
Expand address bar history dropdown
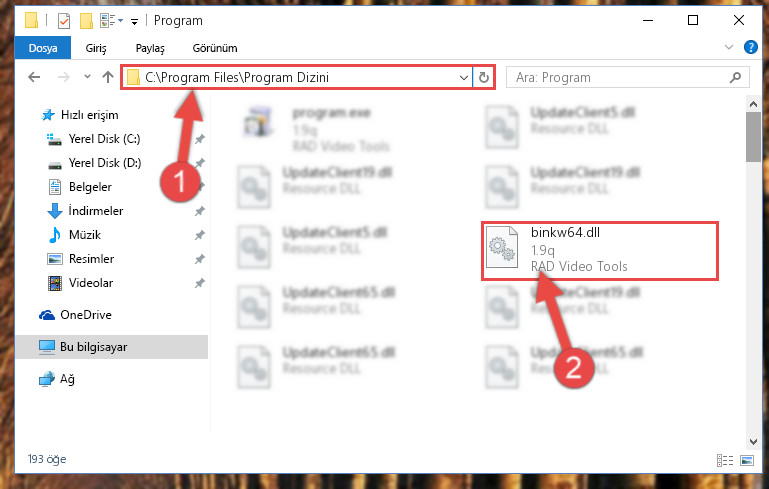pos(463,77)
